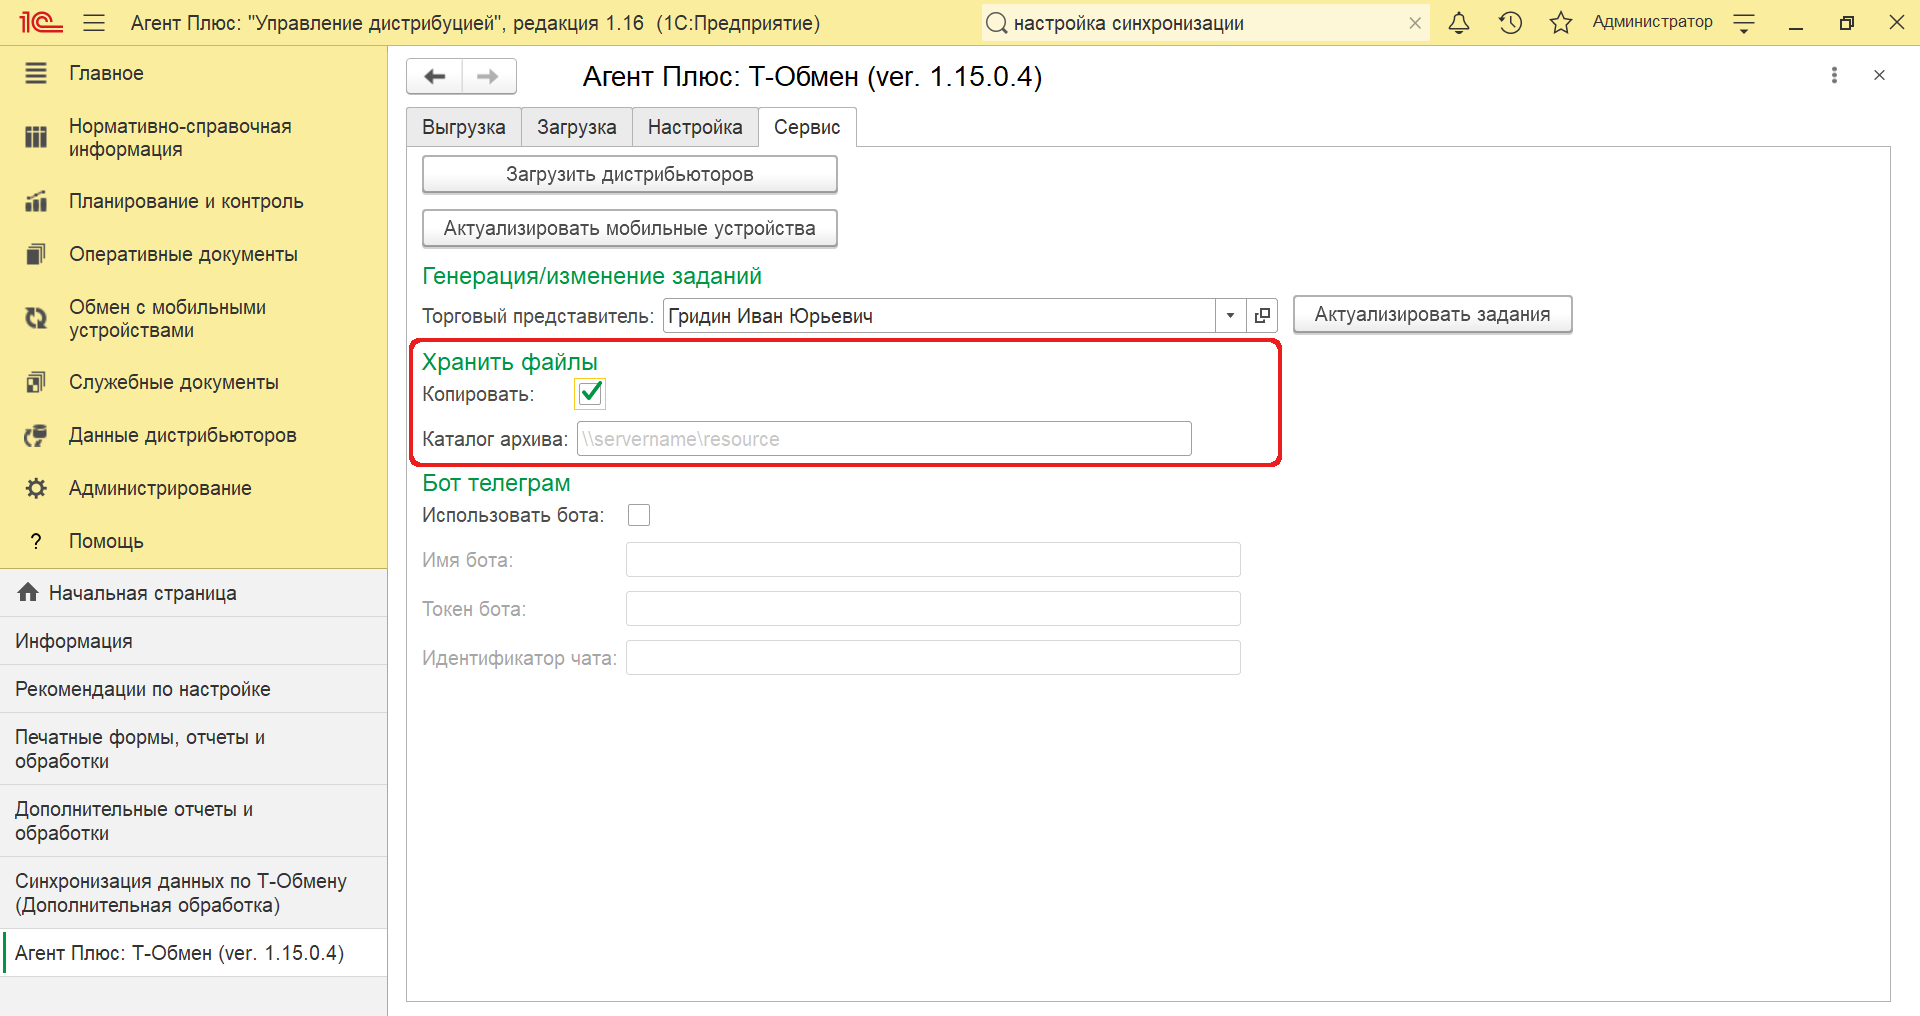Viewport: 1920px width, 1016px height.
Task: Select Агент Плюс: Т-Обмен open window item
Action: pos(193,953)
